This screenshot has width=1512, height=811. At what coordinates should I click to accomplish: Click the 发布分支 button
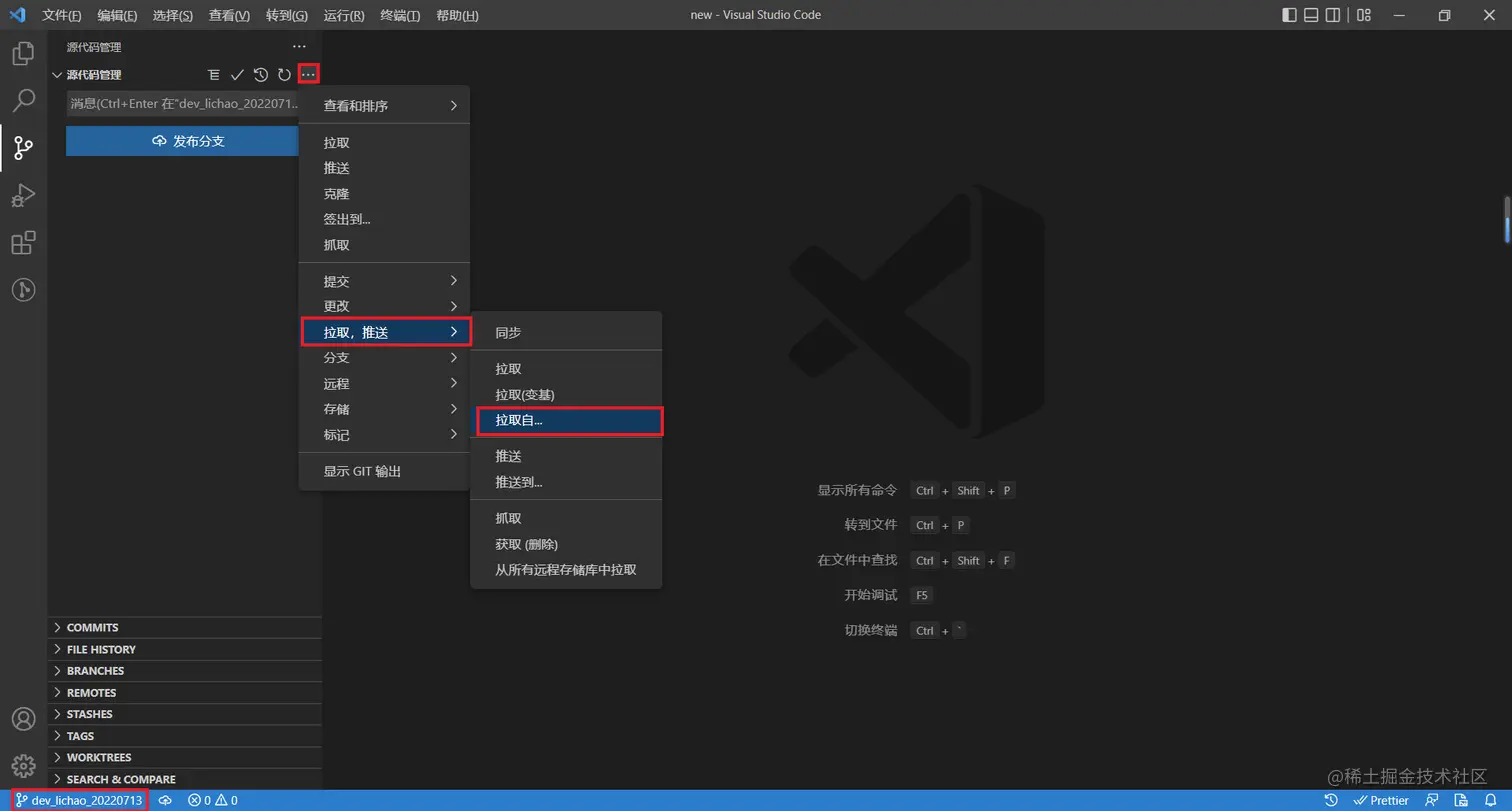(x=182, y=141)
